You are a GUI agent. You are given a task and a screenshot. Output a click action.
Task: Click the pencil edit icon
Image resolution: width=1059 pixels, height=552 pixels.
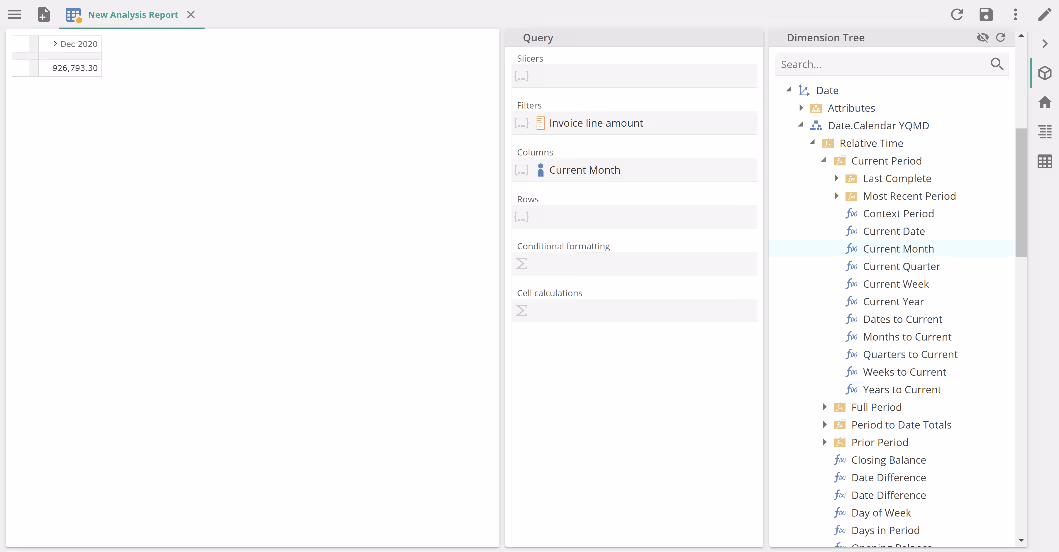coord(1044,15)
